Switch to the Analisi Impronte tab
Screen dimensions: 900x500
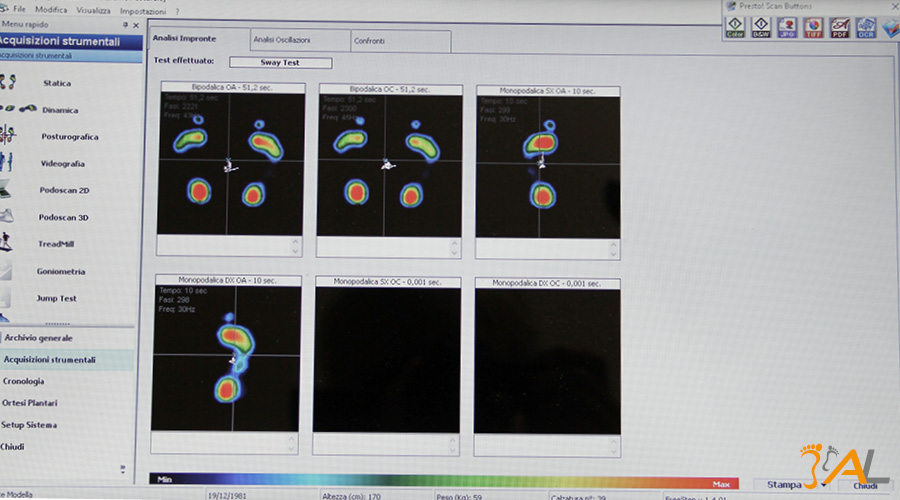click(x=199, y=38)
